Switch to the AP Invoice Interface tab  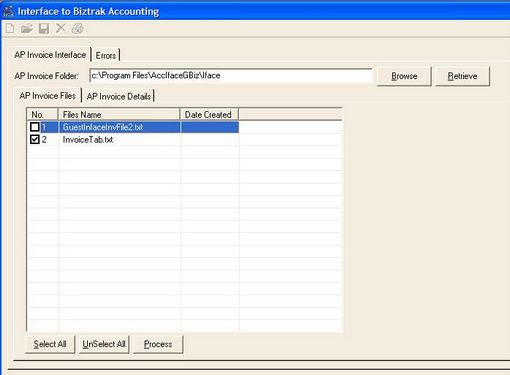[50, 55]
